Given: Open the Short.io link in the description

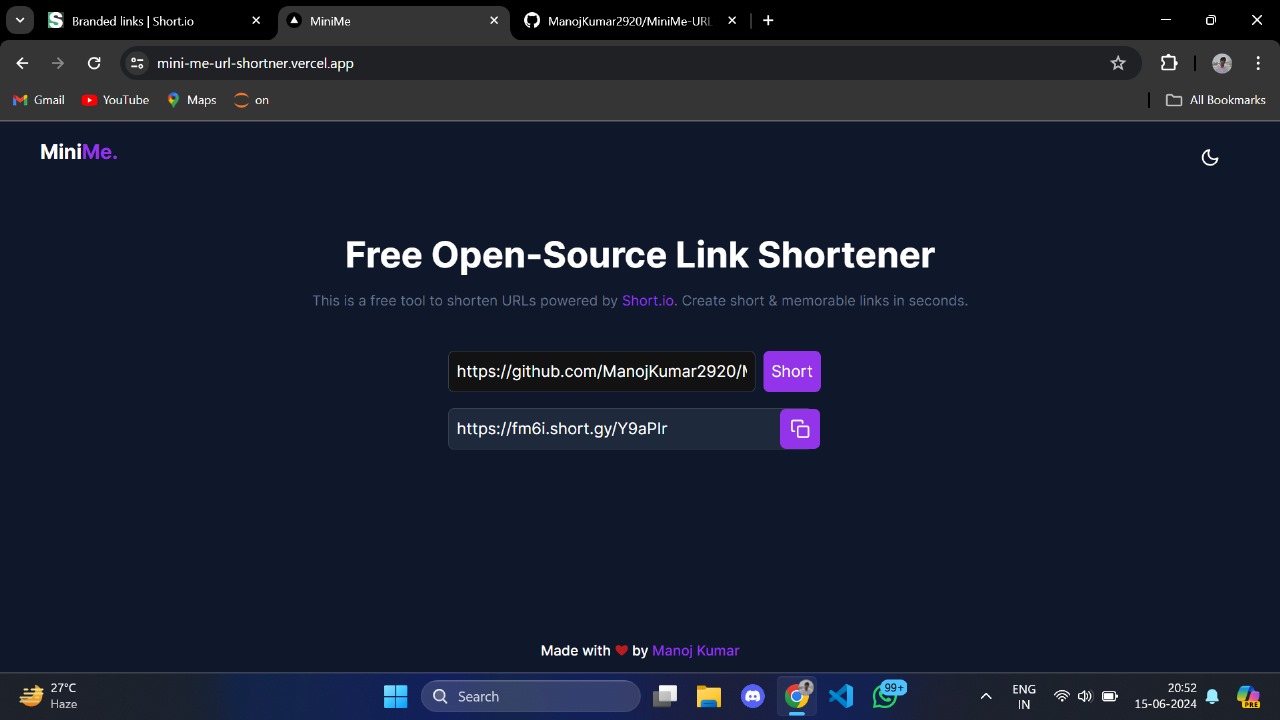Looking at the screenshot, I should click(648, 301).
